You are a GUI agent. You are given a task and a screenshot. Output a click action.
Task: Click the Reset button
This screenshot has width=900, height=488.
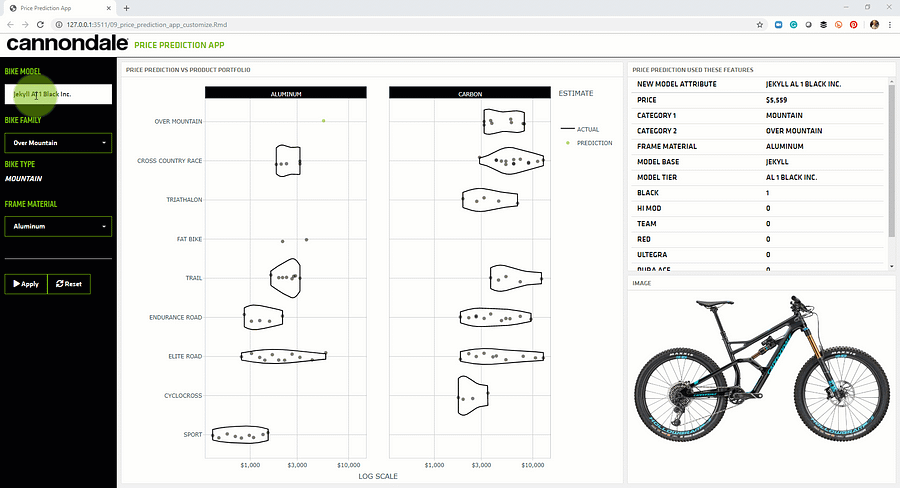click(69, 284)
